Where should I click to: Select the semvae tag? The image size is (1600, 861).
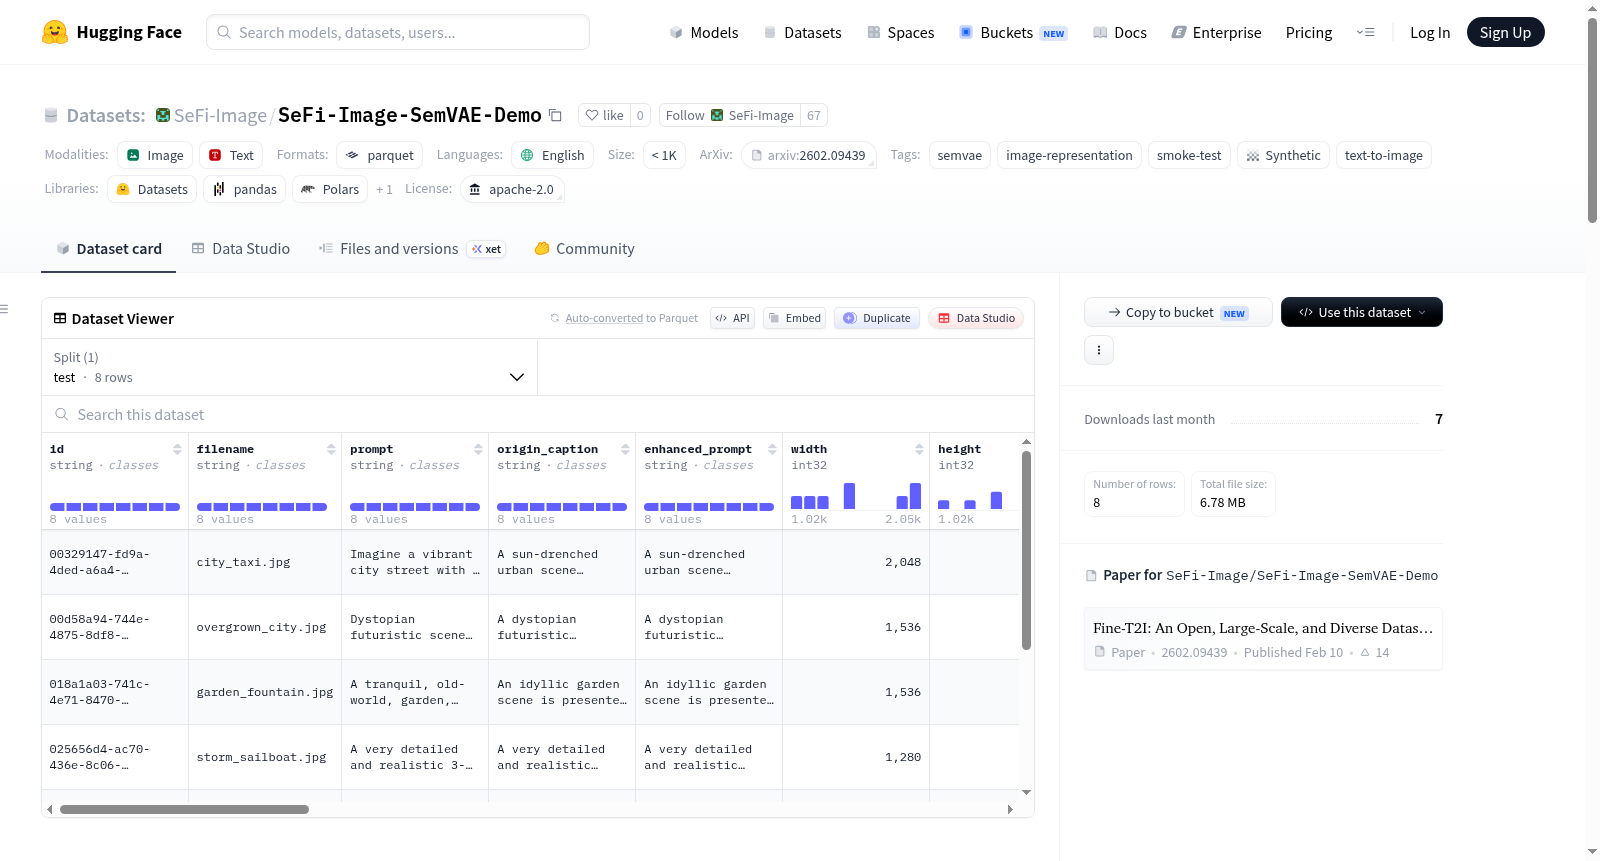[960, 155]
